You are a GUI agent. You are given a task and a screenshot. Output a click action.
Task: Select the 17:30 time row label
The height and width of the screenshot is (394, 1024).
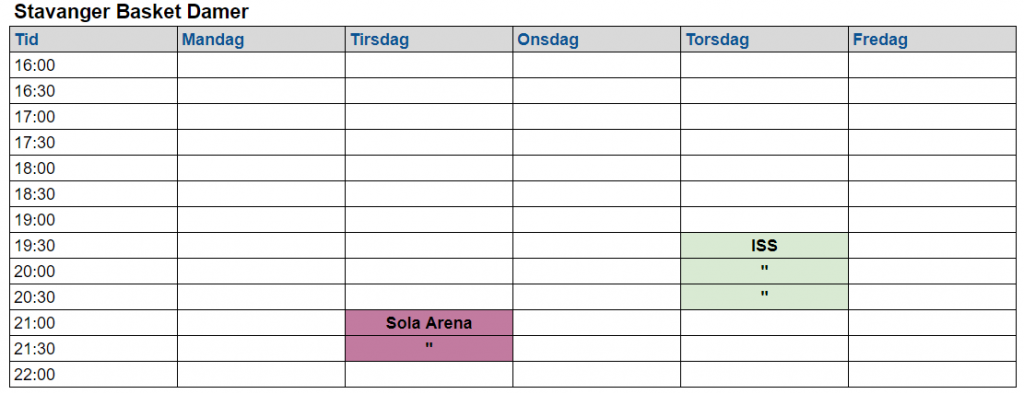93,142
